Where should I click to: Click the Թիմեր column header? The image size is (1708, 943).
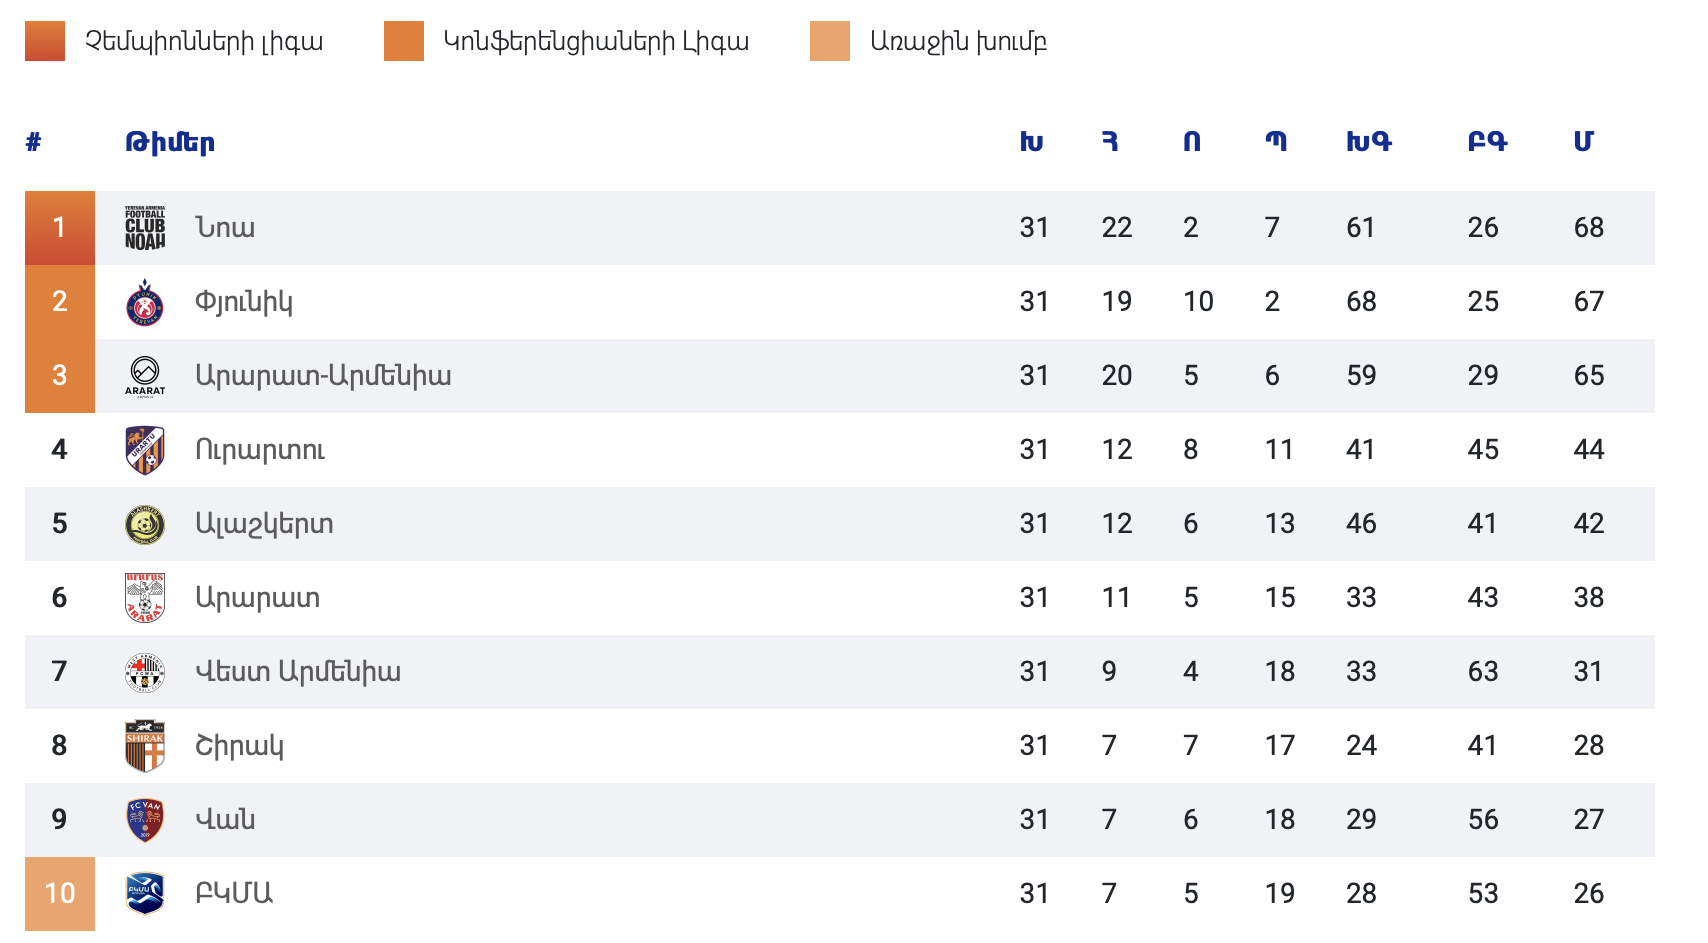[x=170, y=142]
